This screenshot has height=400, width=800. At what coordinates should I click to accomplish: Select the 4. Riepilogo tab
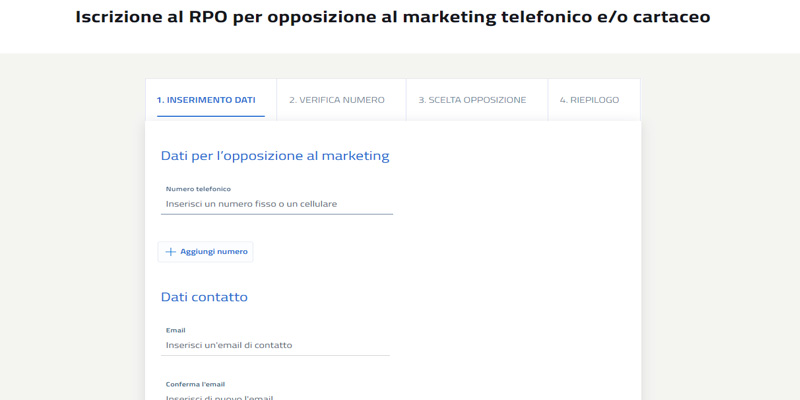(x=589, y=100)
